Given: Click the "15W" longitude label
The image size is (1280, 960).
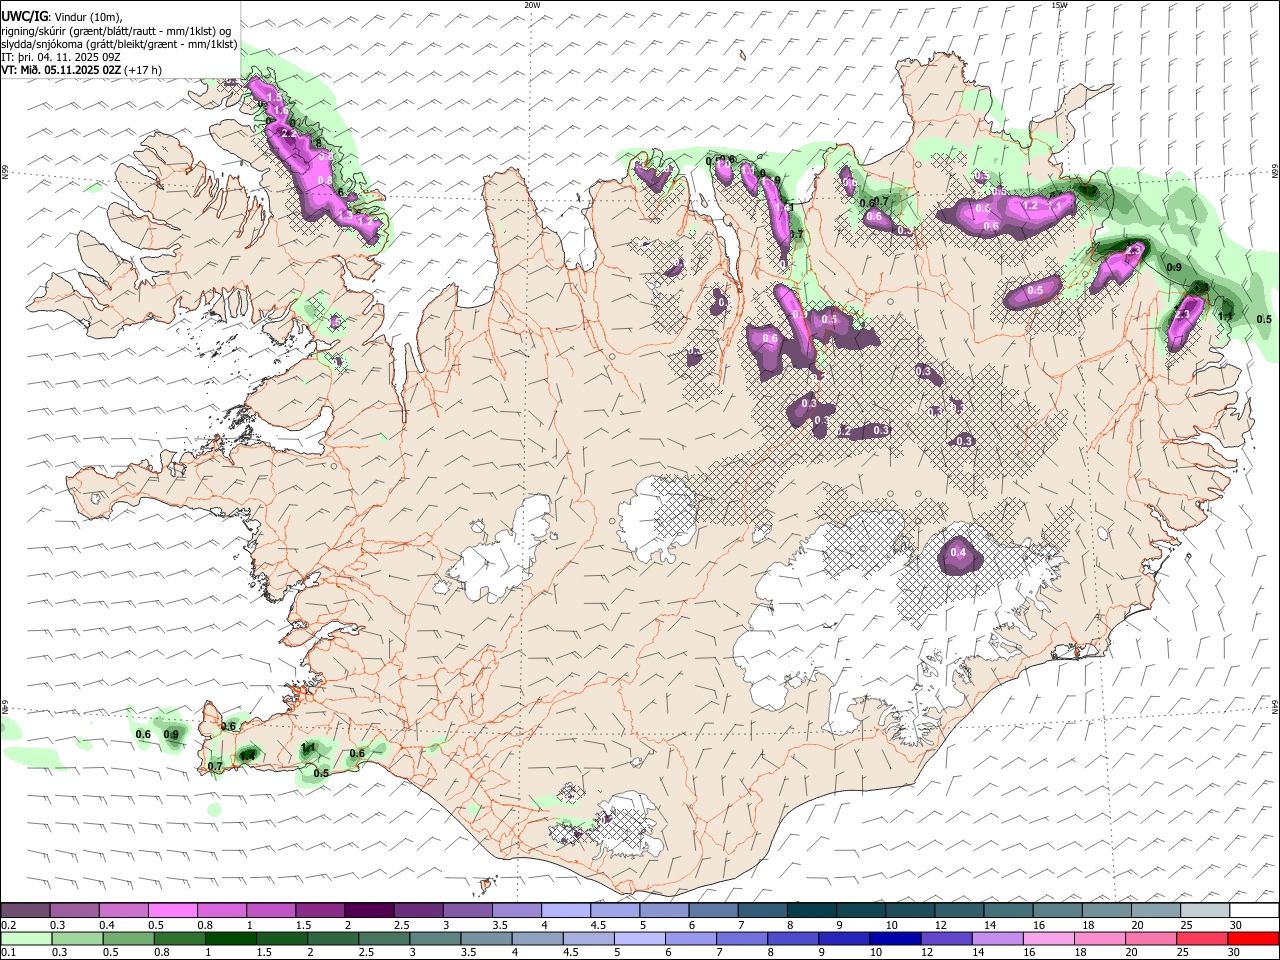Looking at the screenshot, I should [1059, 5].
